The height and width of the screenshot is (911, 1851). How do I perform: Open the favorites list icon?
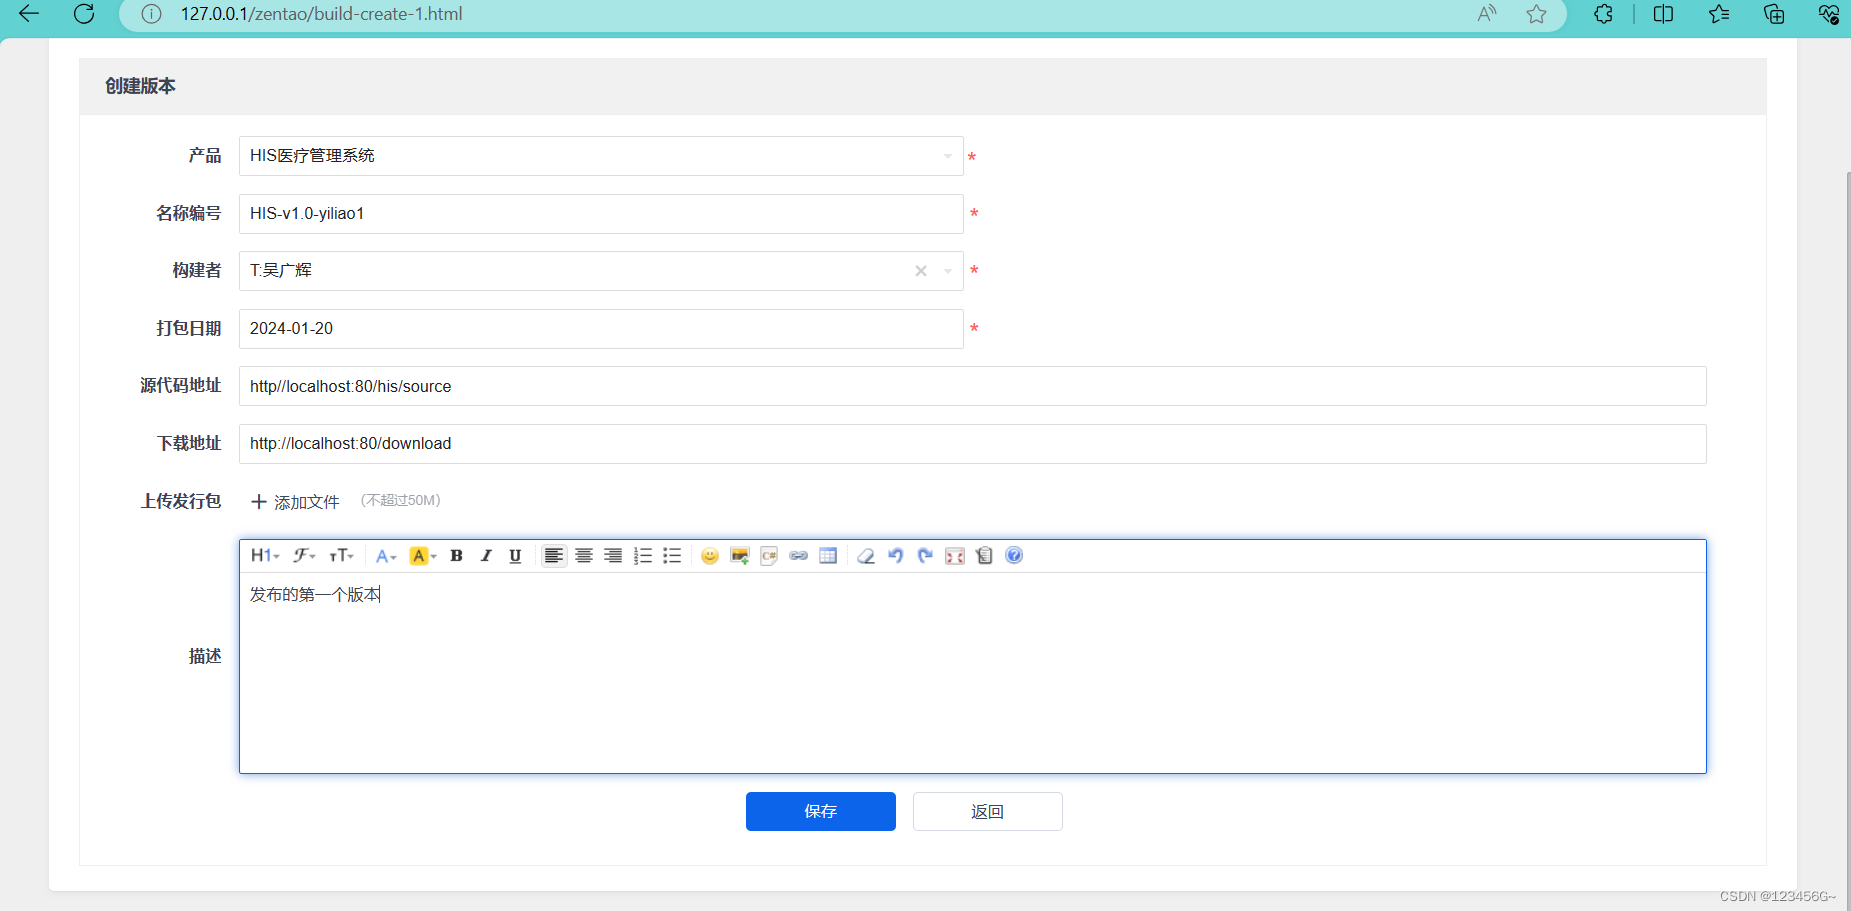point(1720,14)
